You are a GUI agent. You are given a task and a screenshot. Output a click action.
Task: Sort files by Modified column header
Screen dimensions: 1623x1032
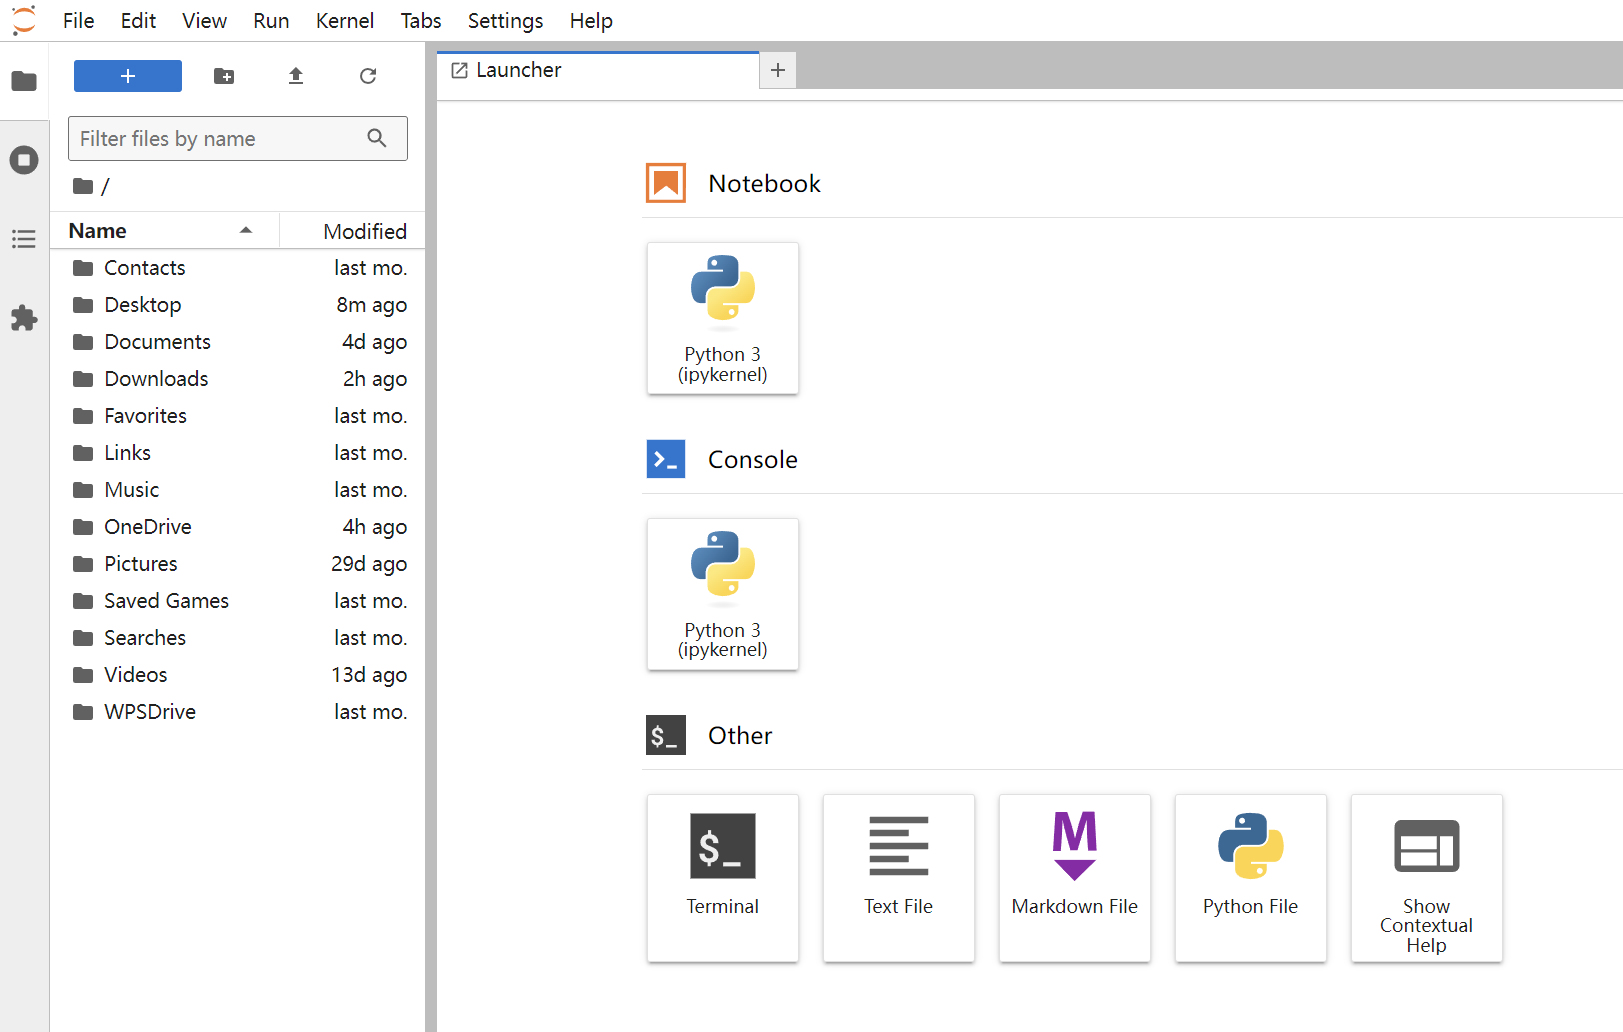pyautogui.click(x=364, y=231)
